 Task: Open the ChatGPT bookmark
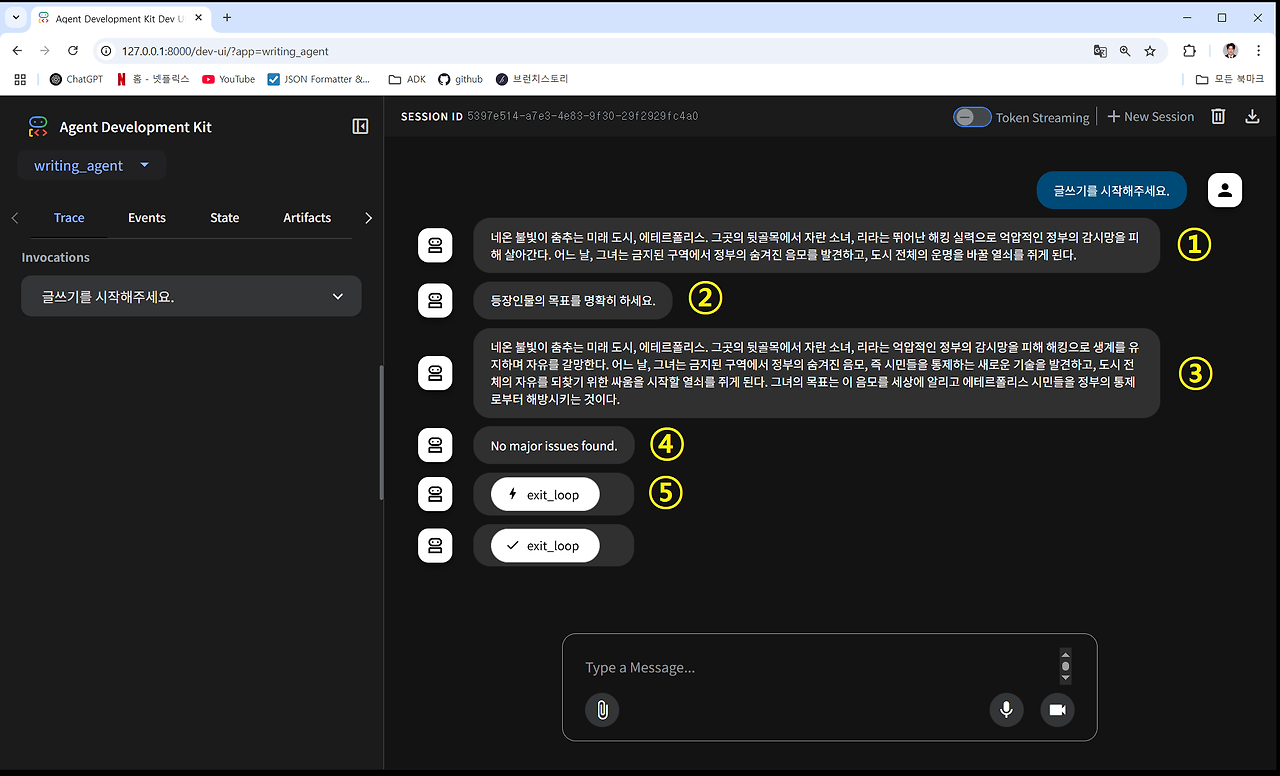pyautogui.click(x=76, y=79)
